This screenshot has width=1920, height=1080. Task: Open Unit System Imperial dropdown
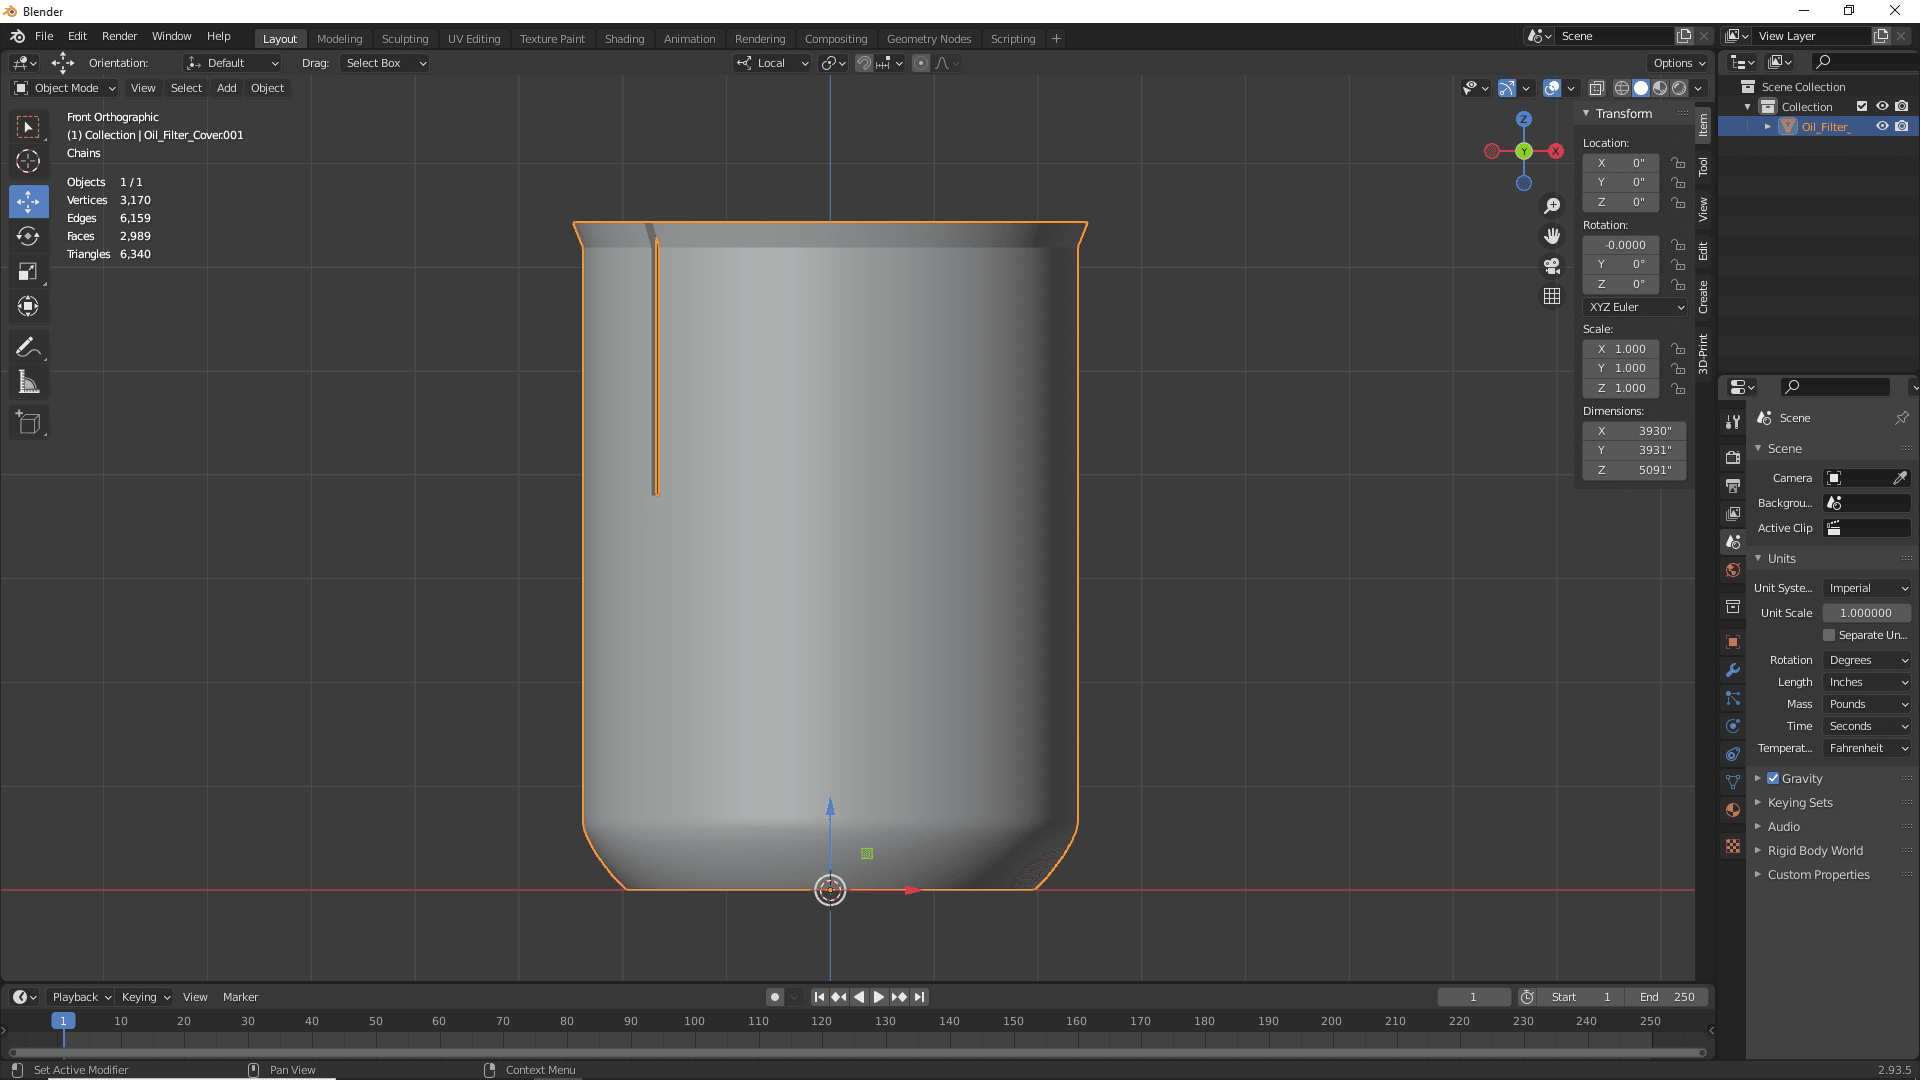1868,588
